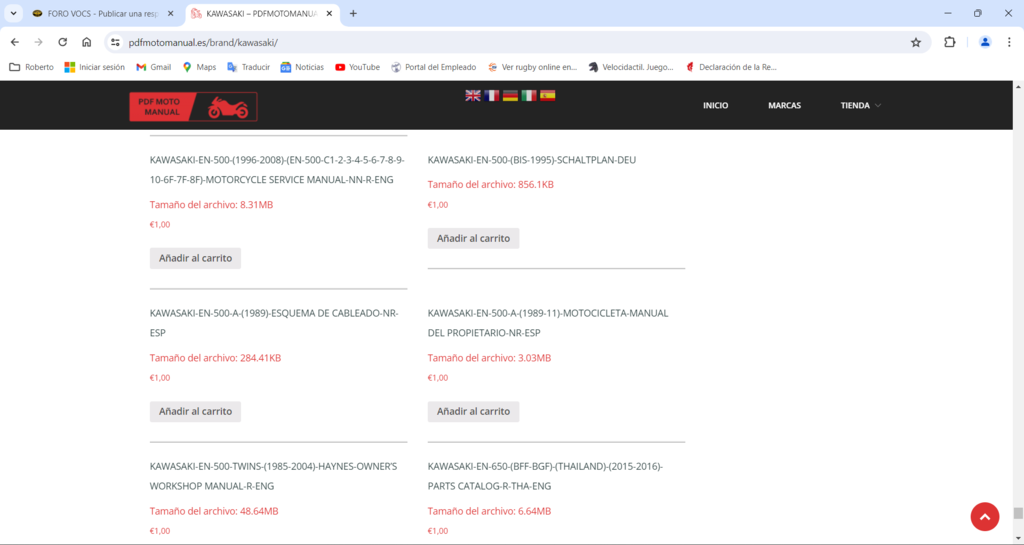Click 'Tamaño del archivo: 48.64MB' text
The image size is (1024, 545).
coord(214,511)
